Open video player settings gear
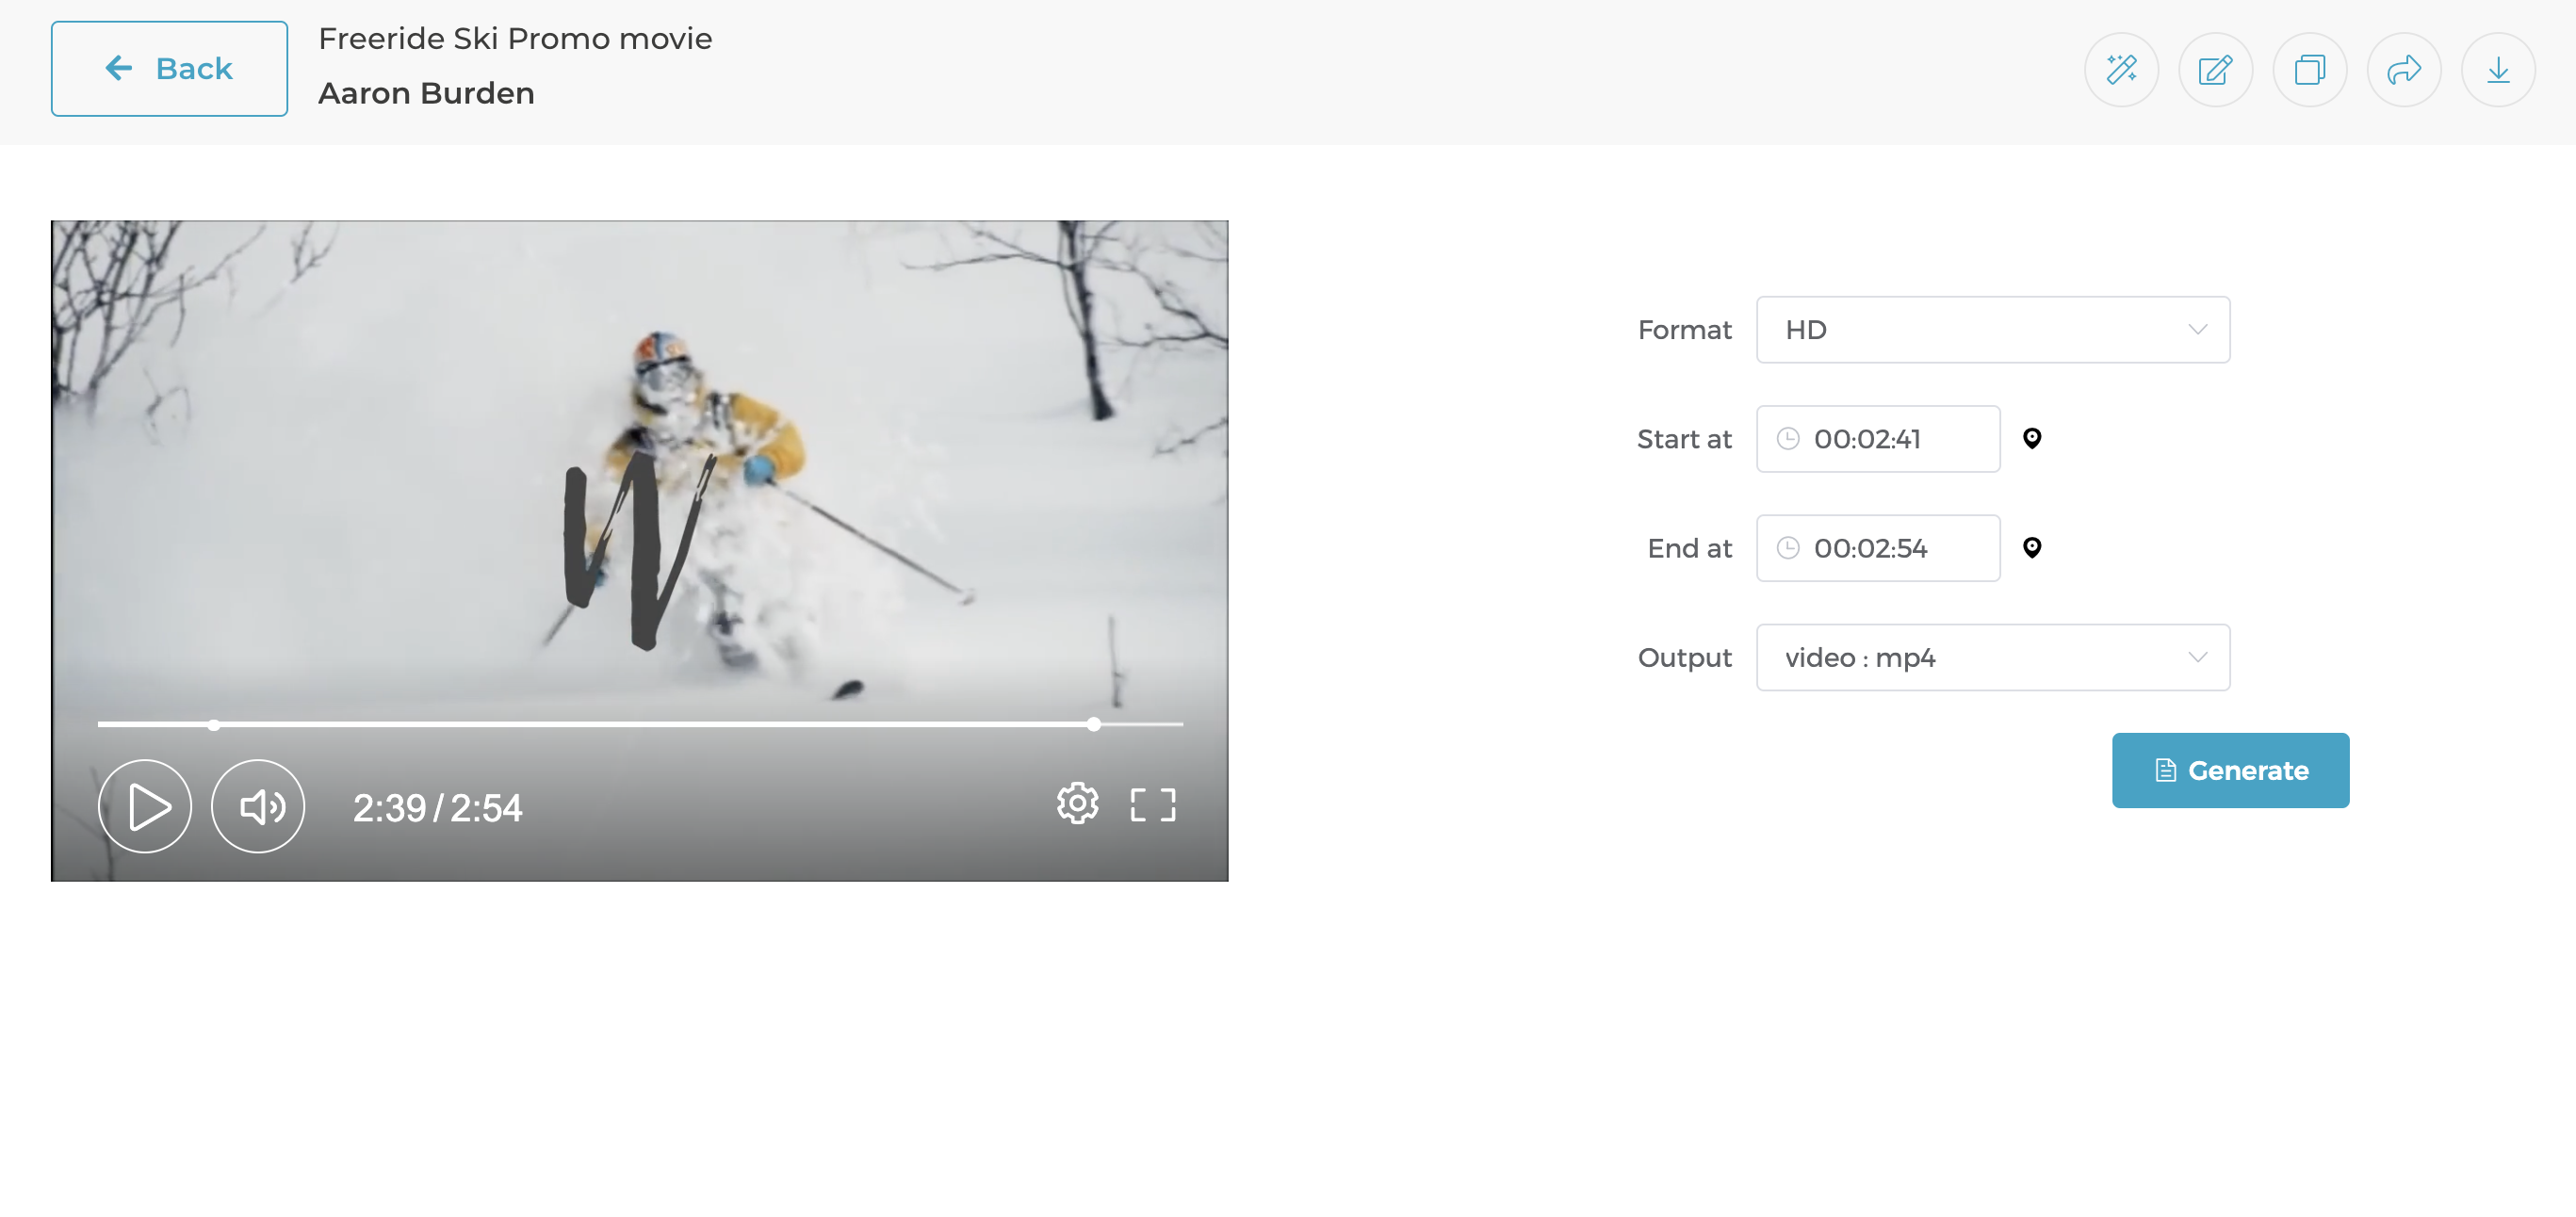Screen dimensions: 2576x1217 coord(1077,804)
